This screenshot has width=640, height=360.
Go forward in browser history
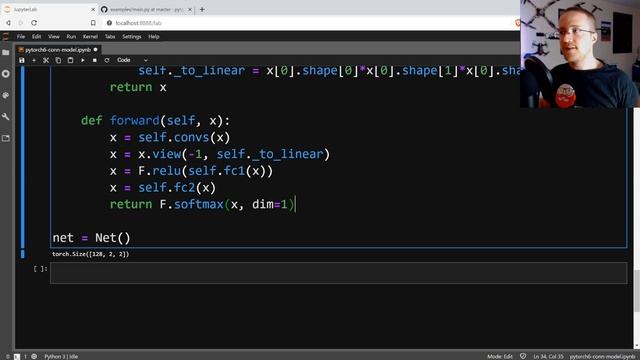(21, 23)
